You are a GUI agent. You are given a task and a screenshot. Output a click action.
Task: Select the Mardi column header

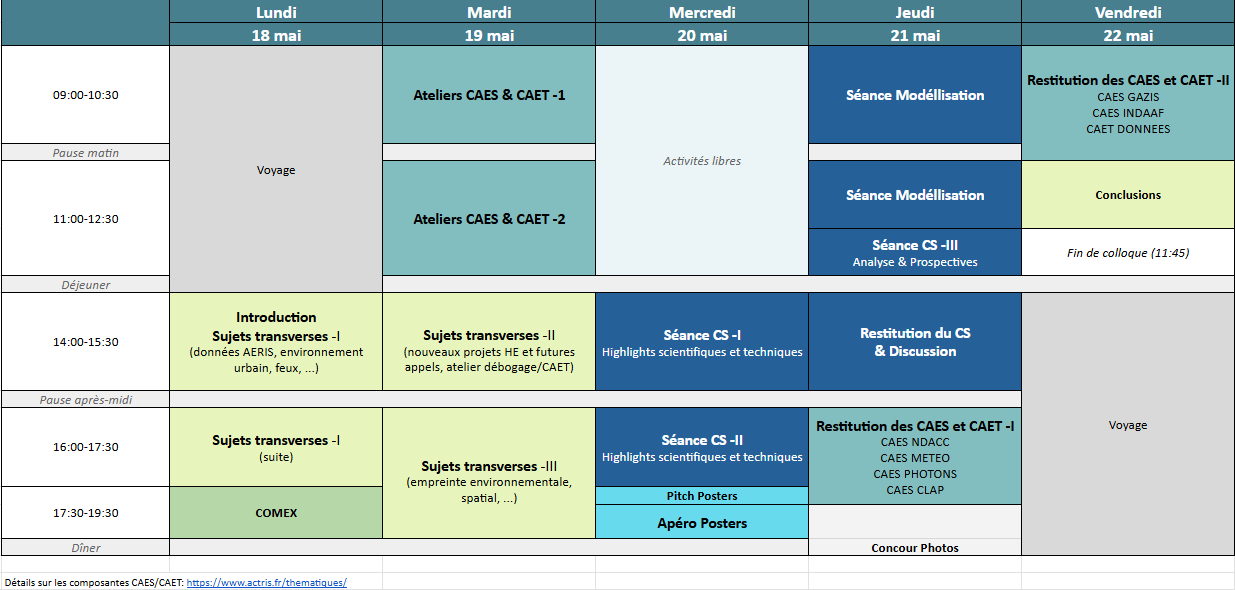click(x=489, y=12)
